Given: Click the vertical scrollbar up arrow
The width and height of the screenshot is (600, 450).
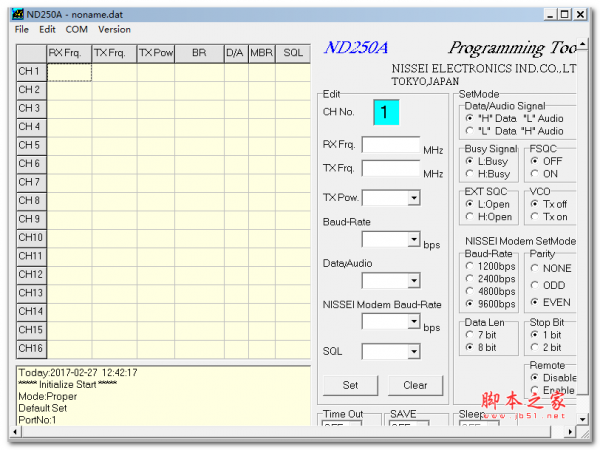Looking at the screenshot, I should (x=582, y=44).
